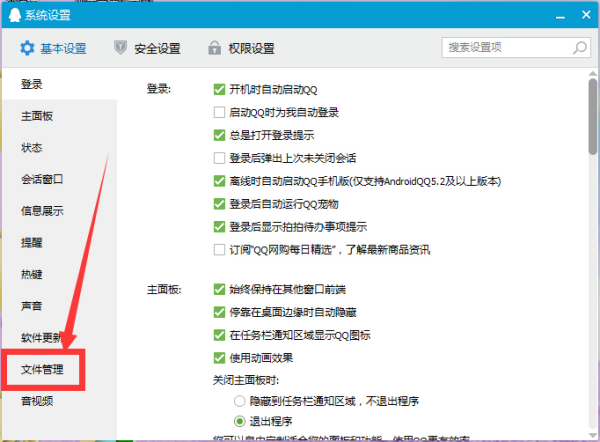
Task: Click the 主面板: section heading
Action: tap(164, 289)
